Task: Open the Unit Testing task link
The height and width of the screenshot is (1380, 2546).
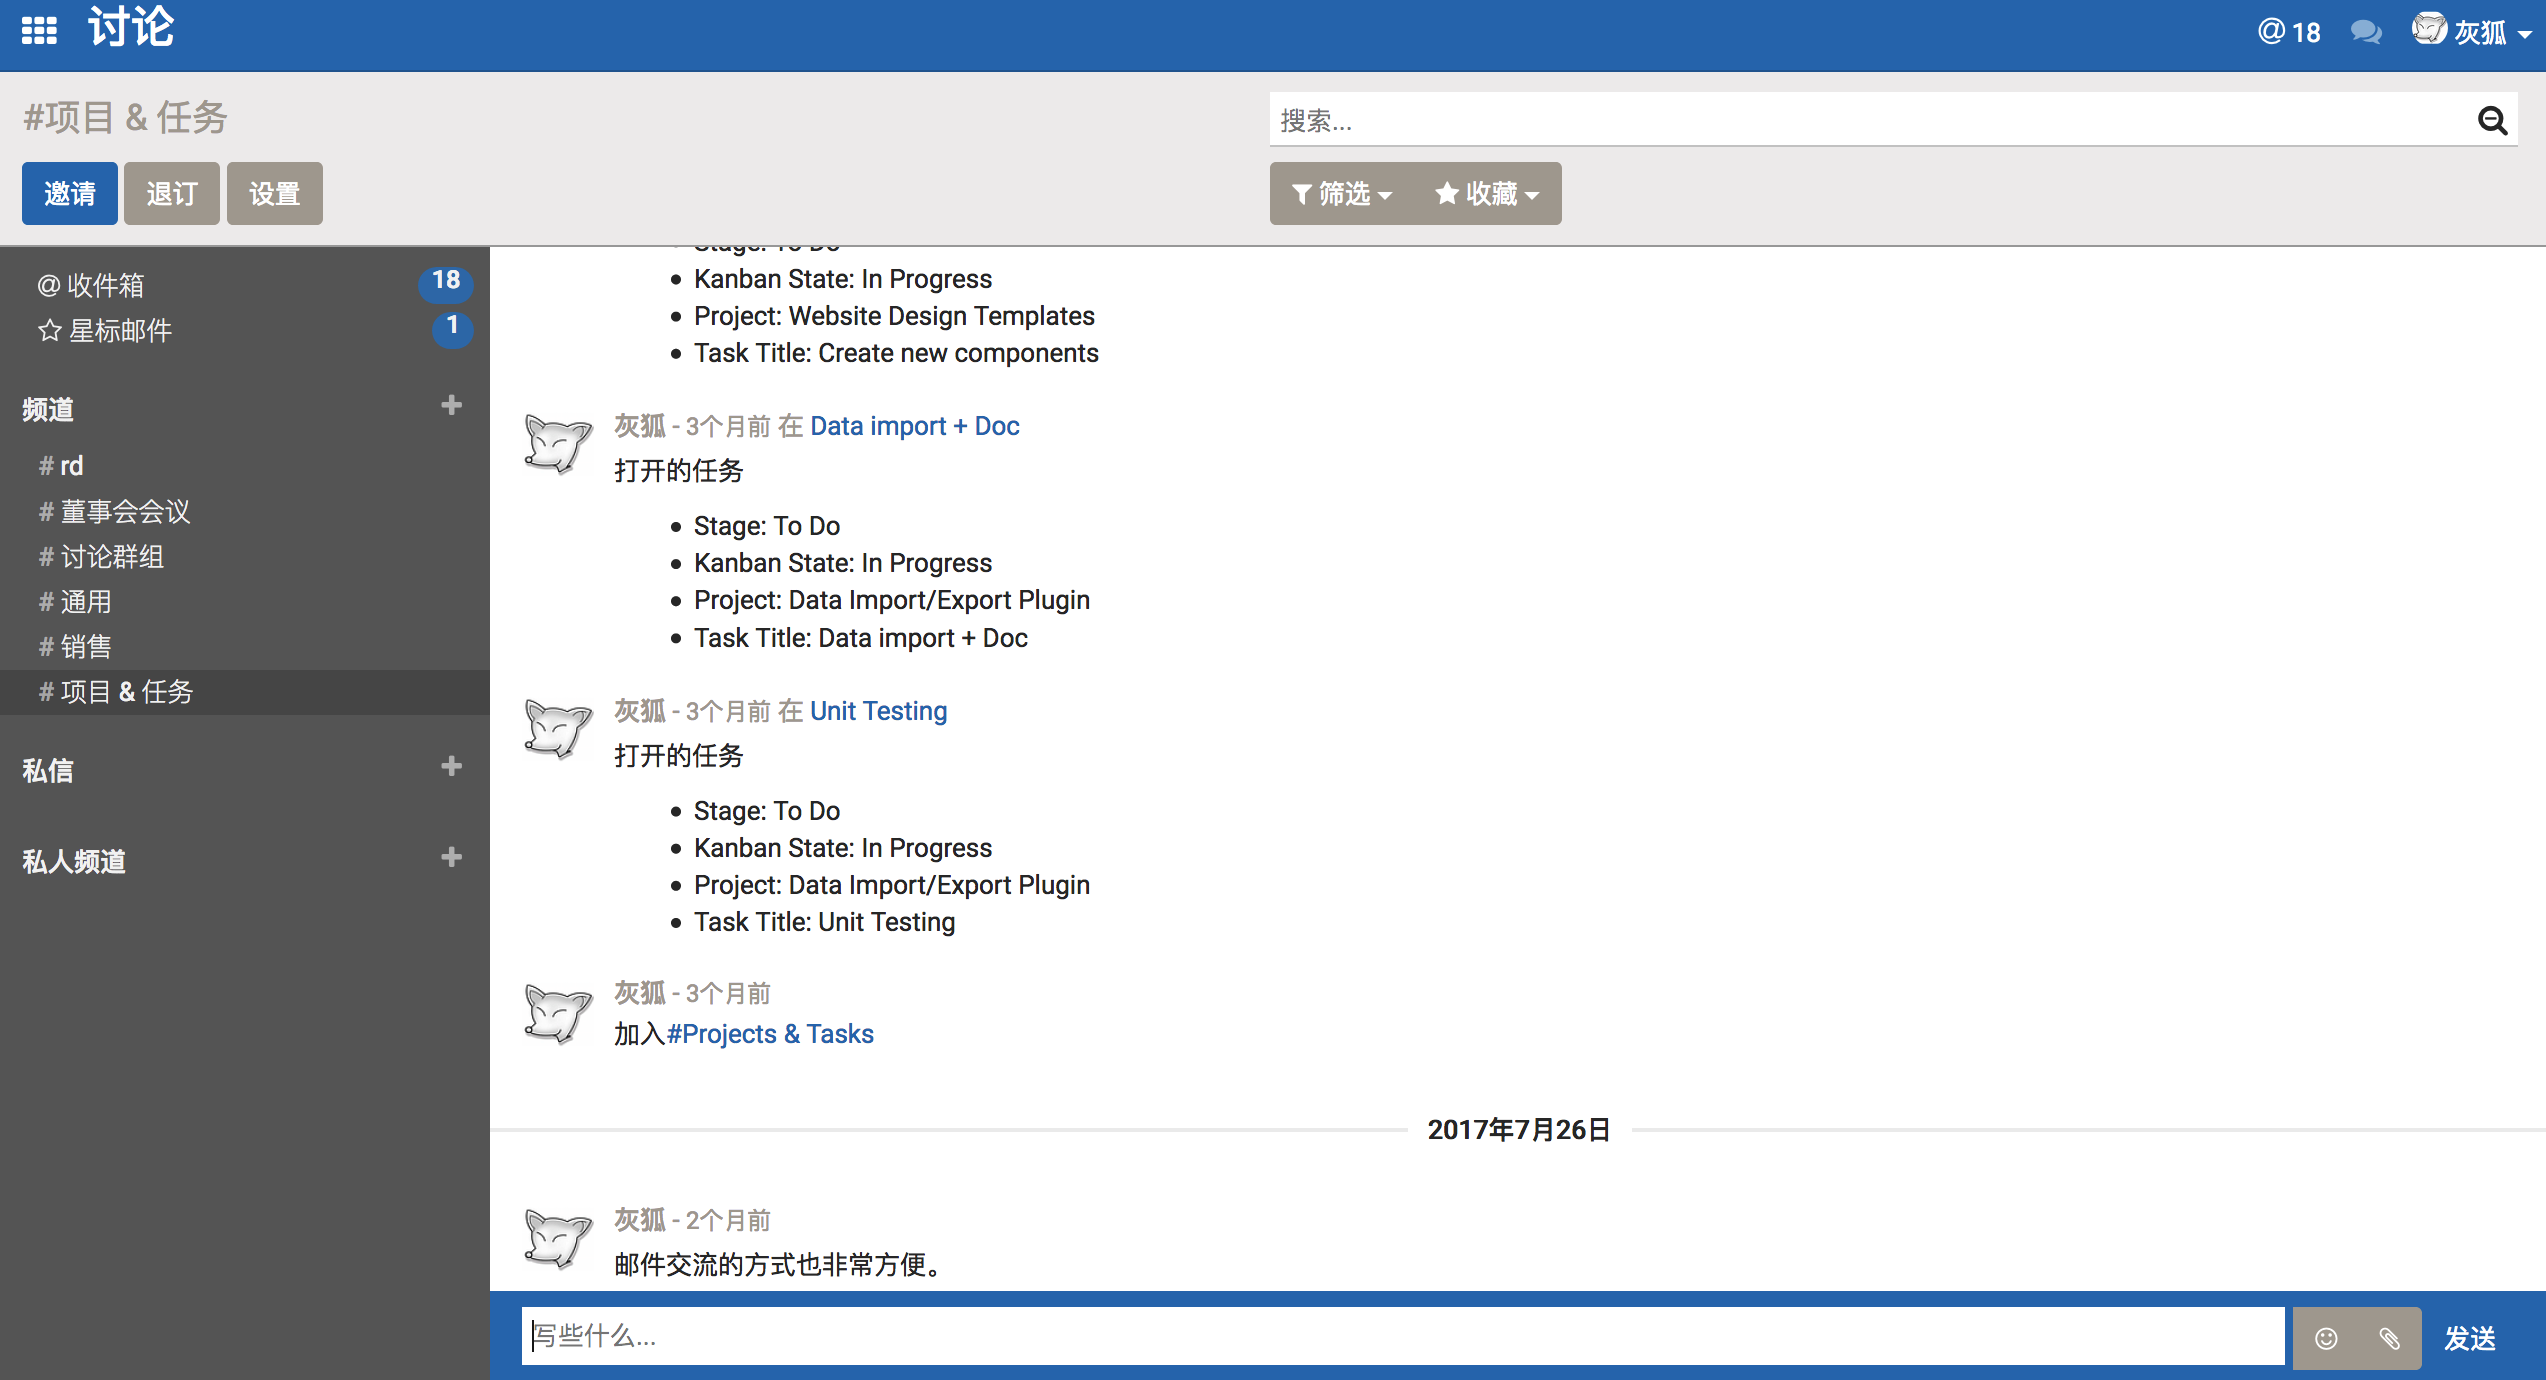Action: click(877, 711)
